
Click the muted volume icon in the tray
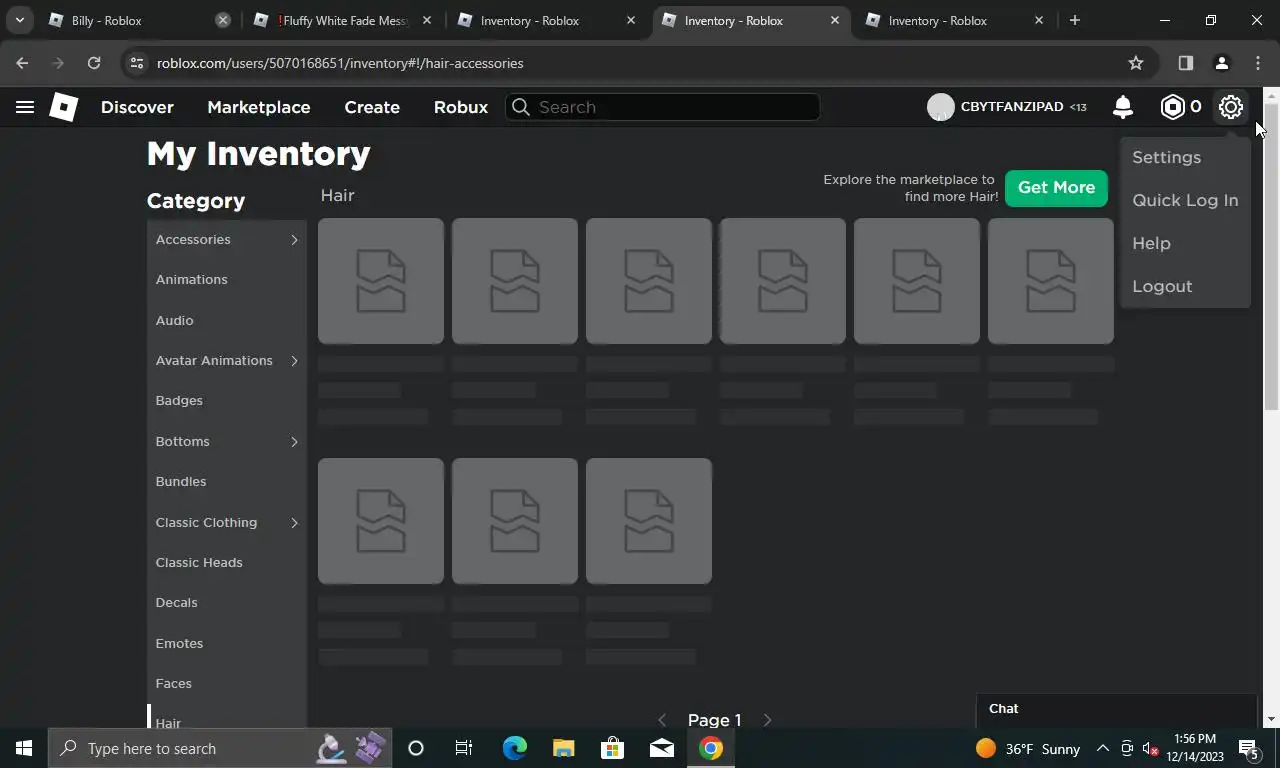tap(1150, 748)
